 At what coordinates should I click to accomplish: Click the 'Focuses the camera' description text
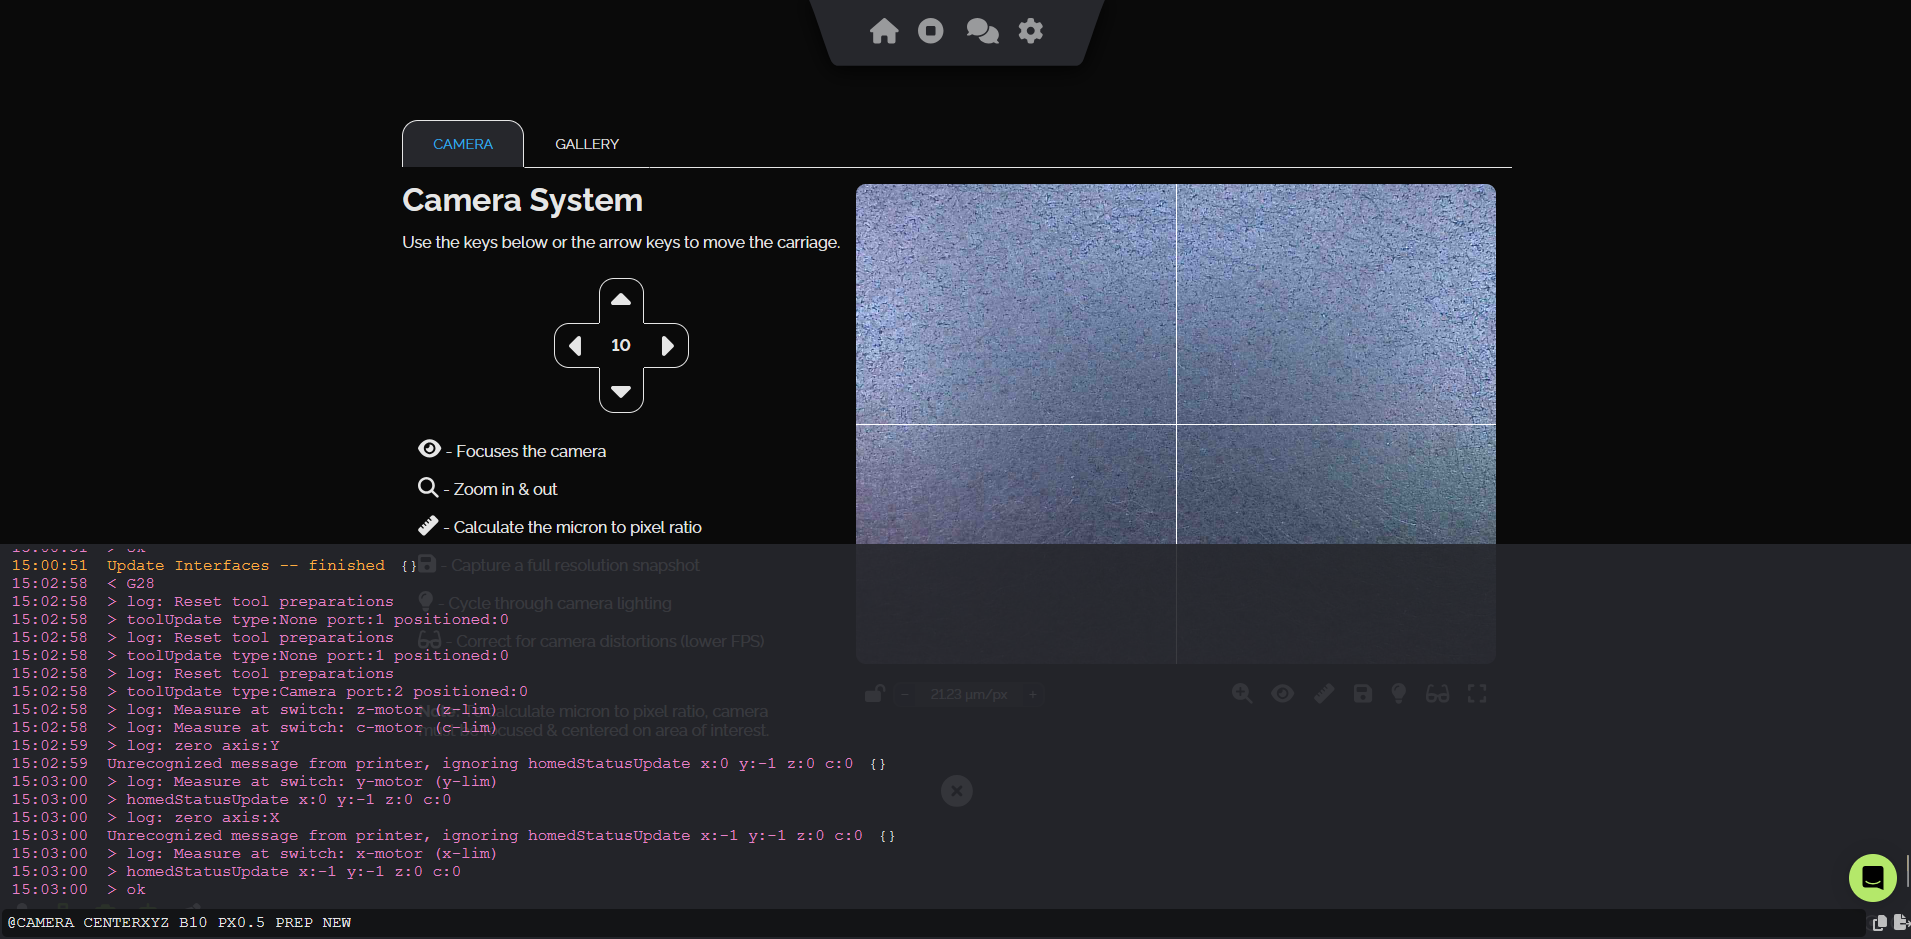(x=531, y=451)
